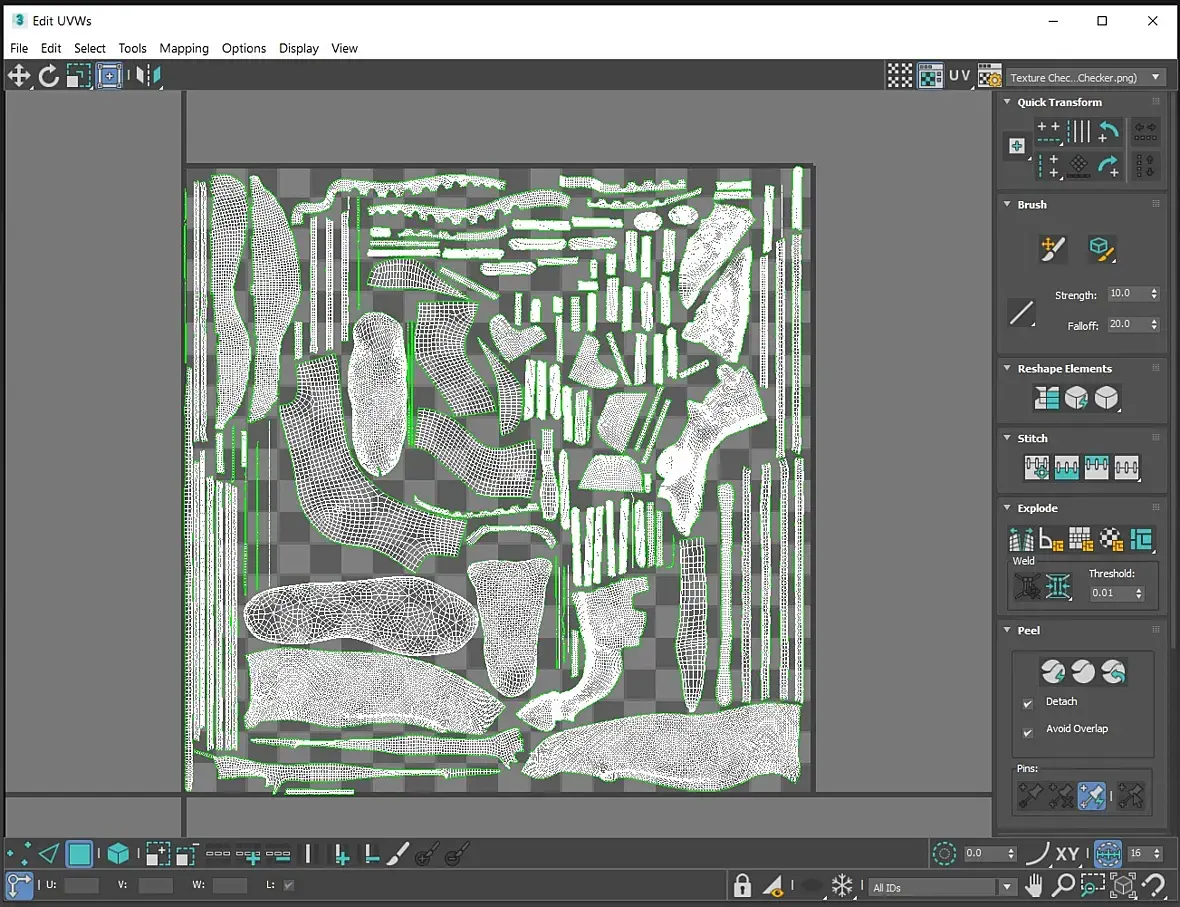Toggle the lock selection padlock
The height and width of the screenshot is (907, 1180).
point(742,886)
